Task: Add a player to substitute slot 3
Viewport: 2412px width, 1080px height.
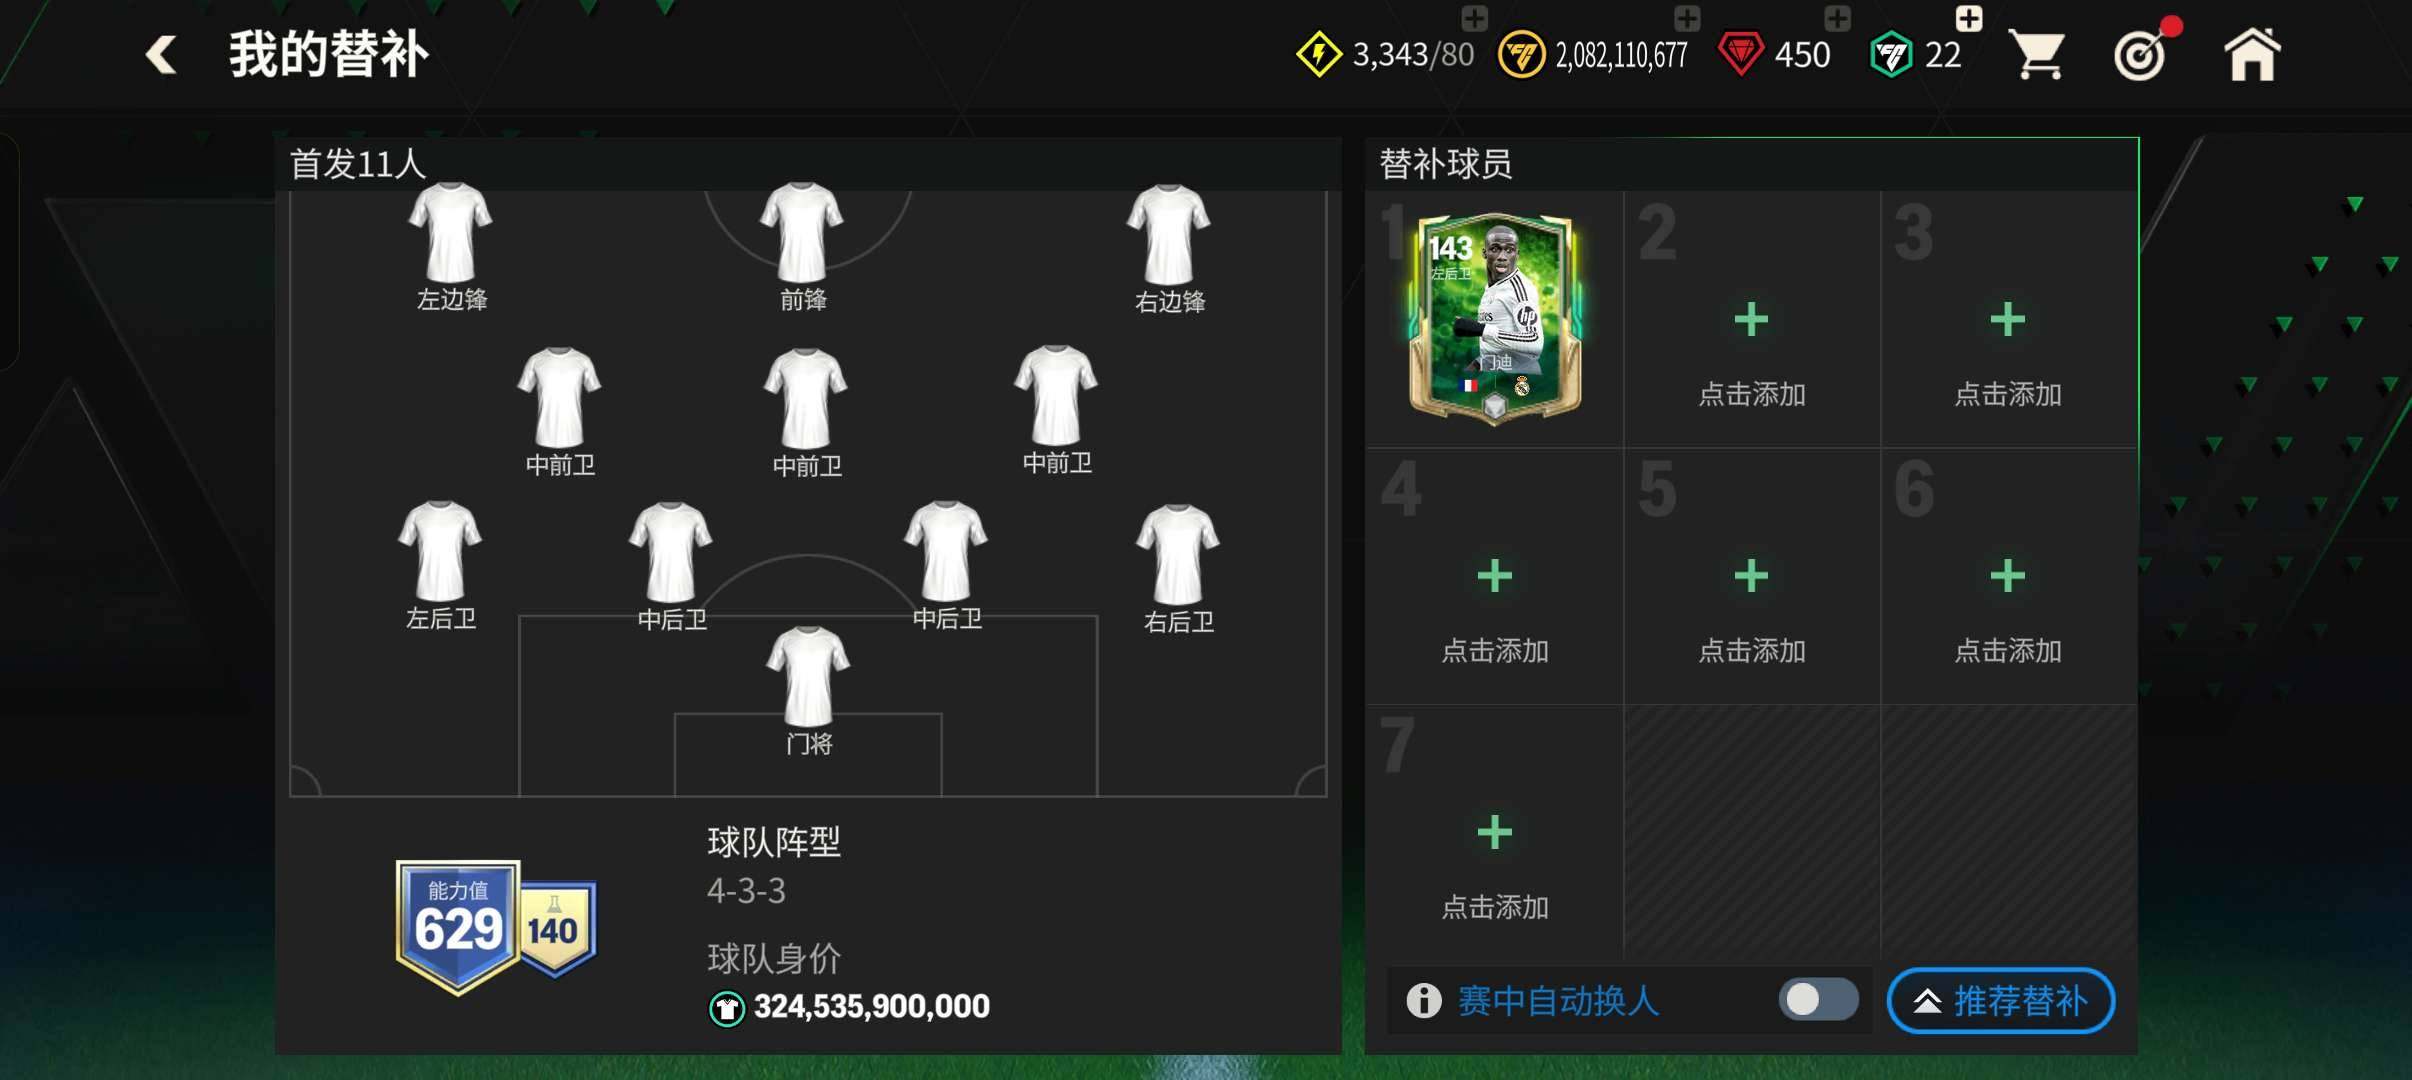Action: point(2007,320)
